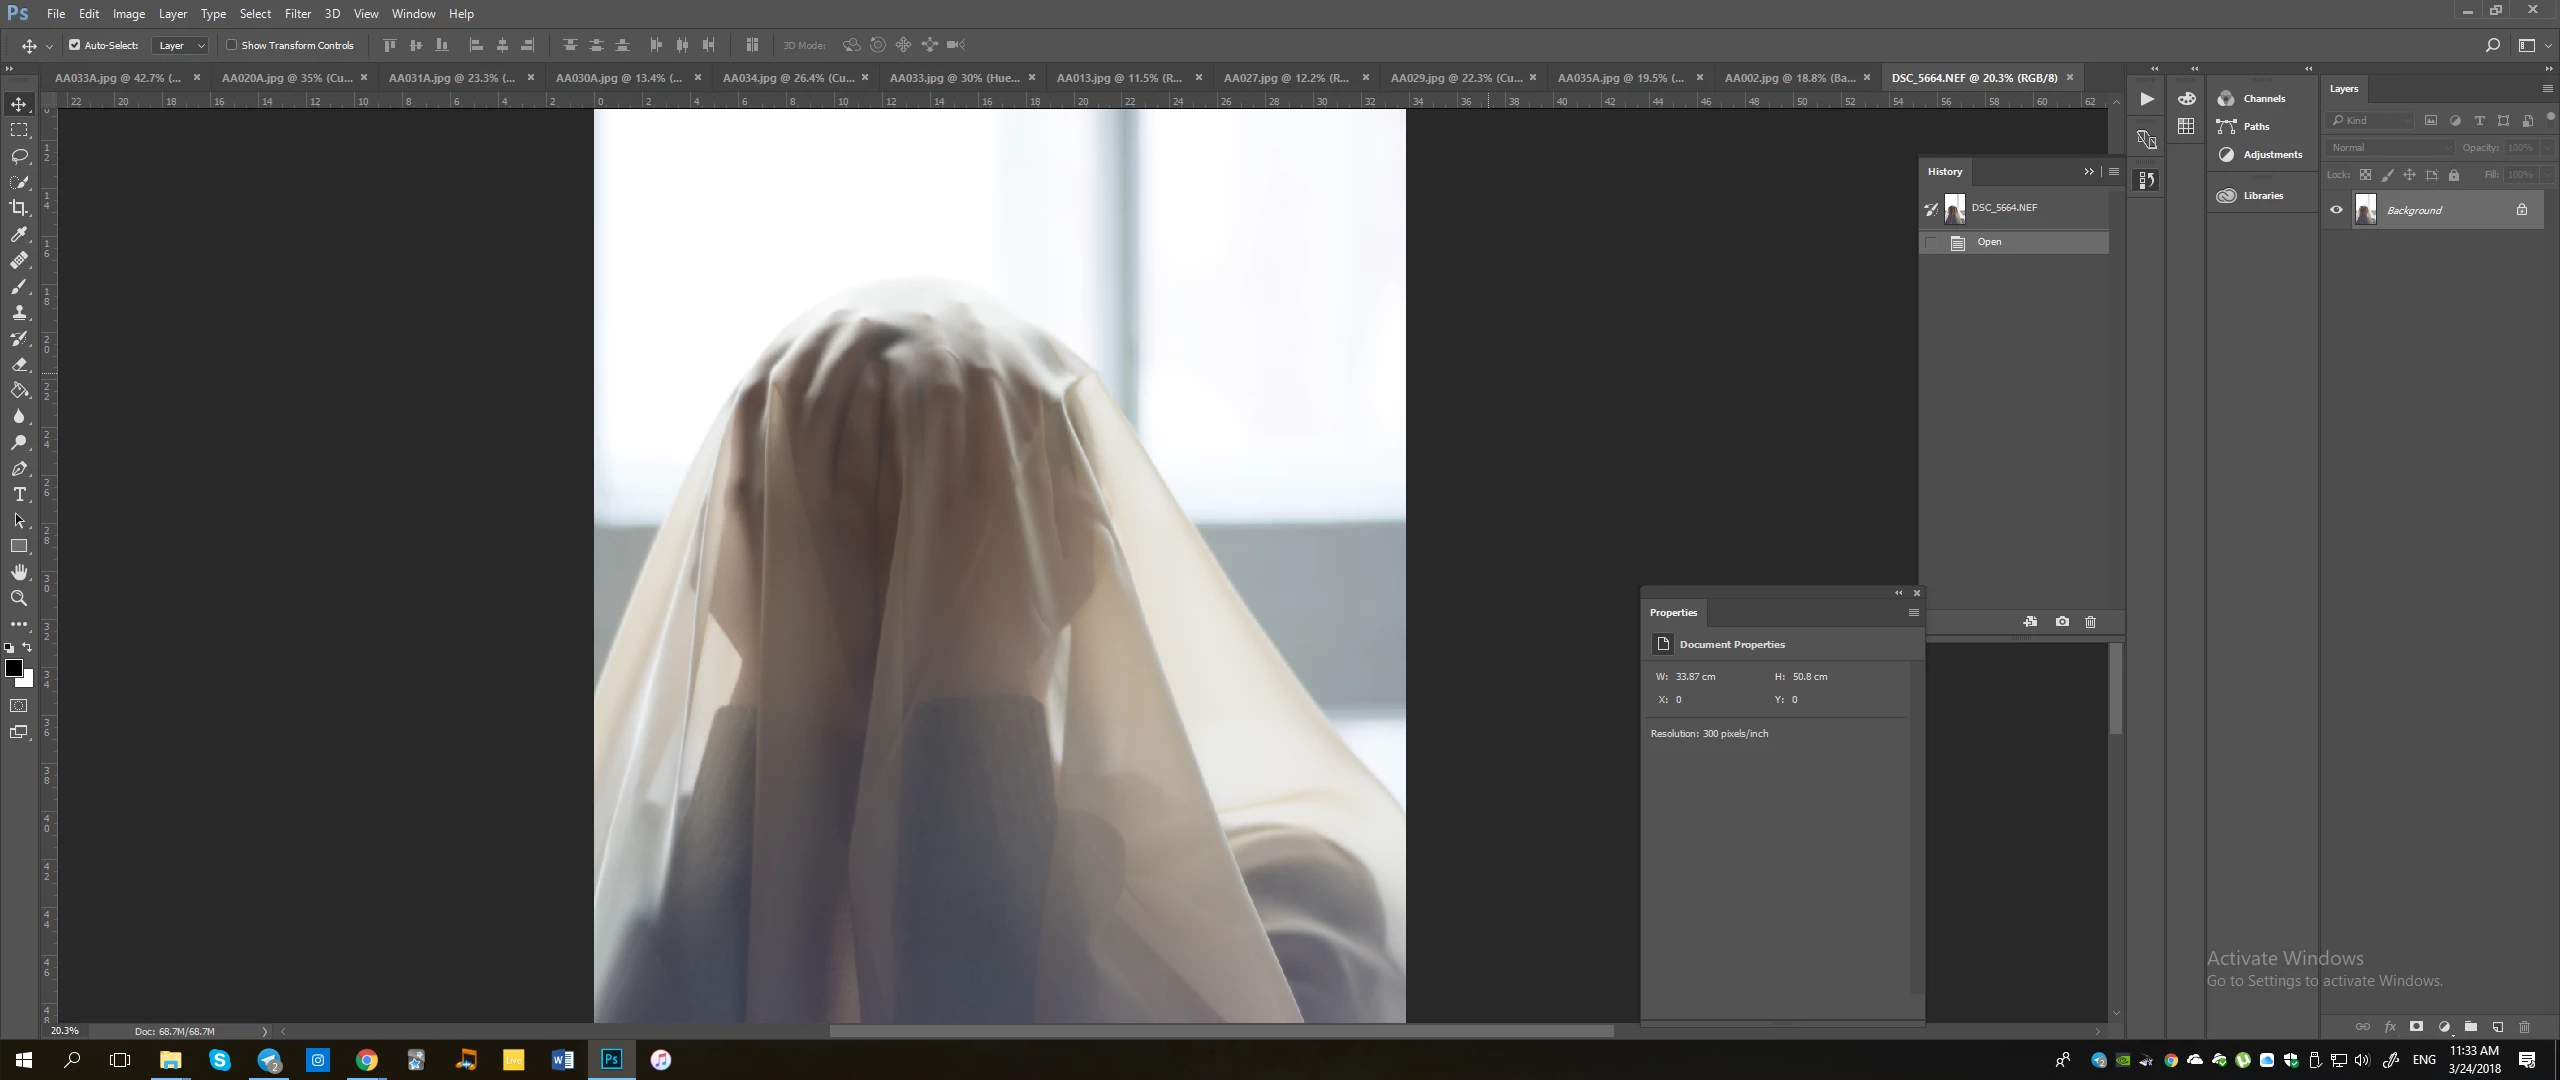Viewport: 2560px width, 1080px height.
Task: Create new snapshot camera icon in History
Action: click(2062, 622)
